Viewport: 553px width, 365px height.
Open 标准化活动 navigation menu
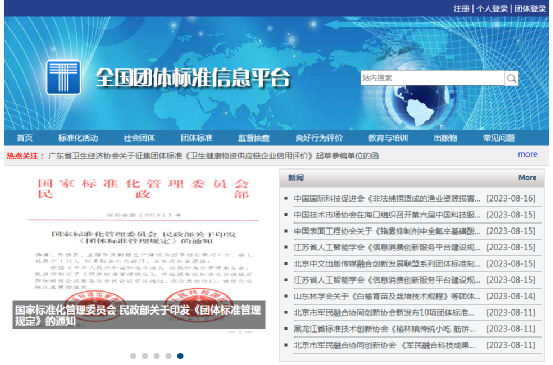(78, 138)
